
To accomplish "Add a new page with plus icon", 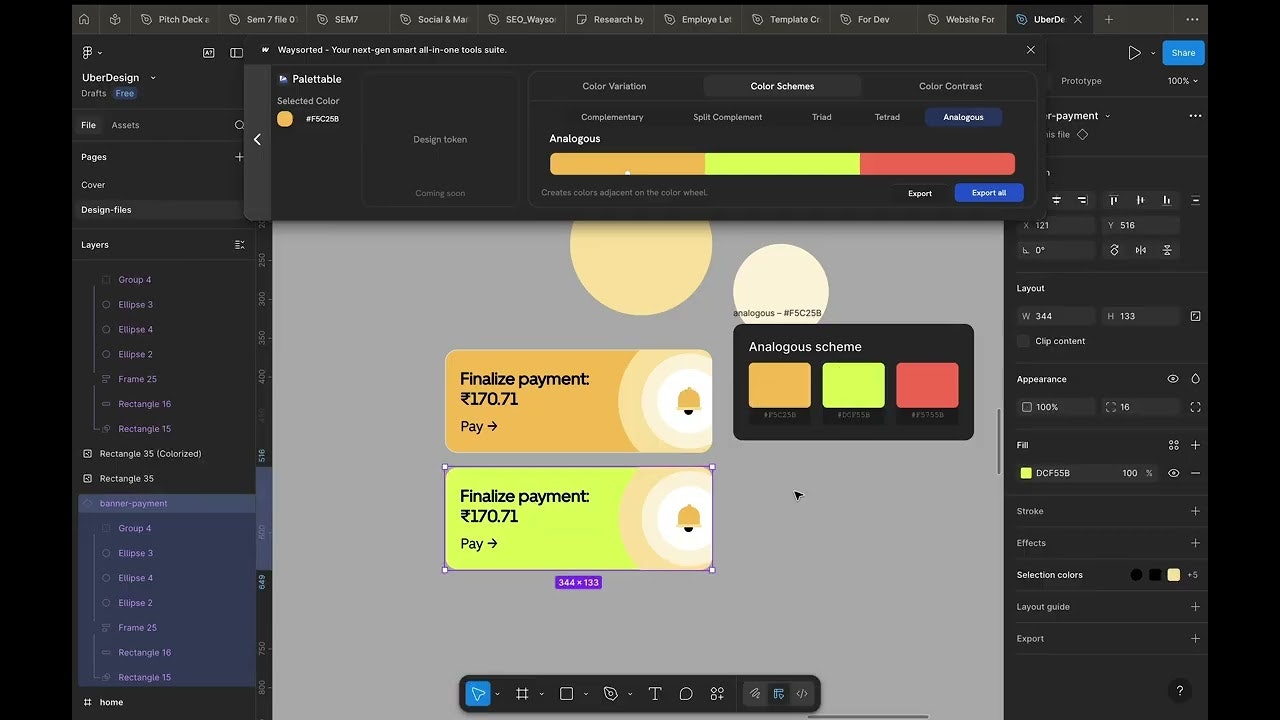I will 239,157.
